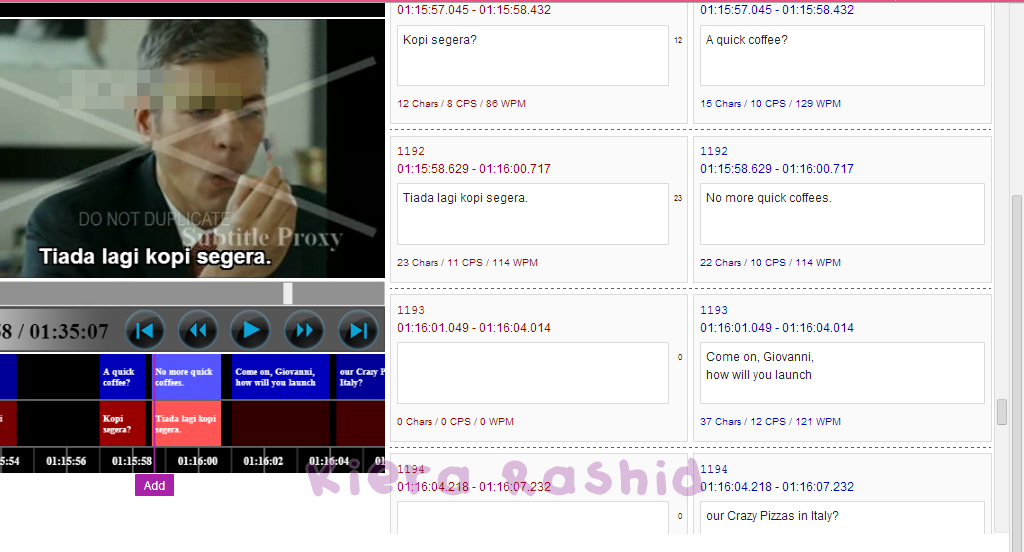Click the 01:16:02 timeline ruler mark
The height and width of the screenshot is (552, 1024).
[263, 461]
